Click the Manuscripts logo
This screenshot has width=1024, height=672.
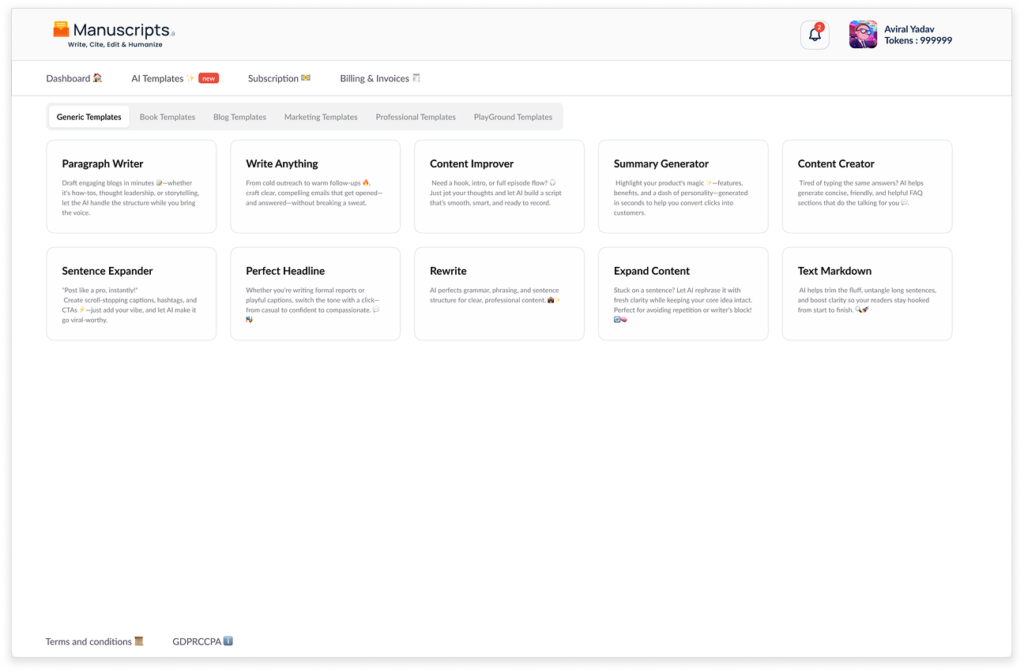[x=114, y=35]
